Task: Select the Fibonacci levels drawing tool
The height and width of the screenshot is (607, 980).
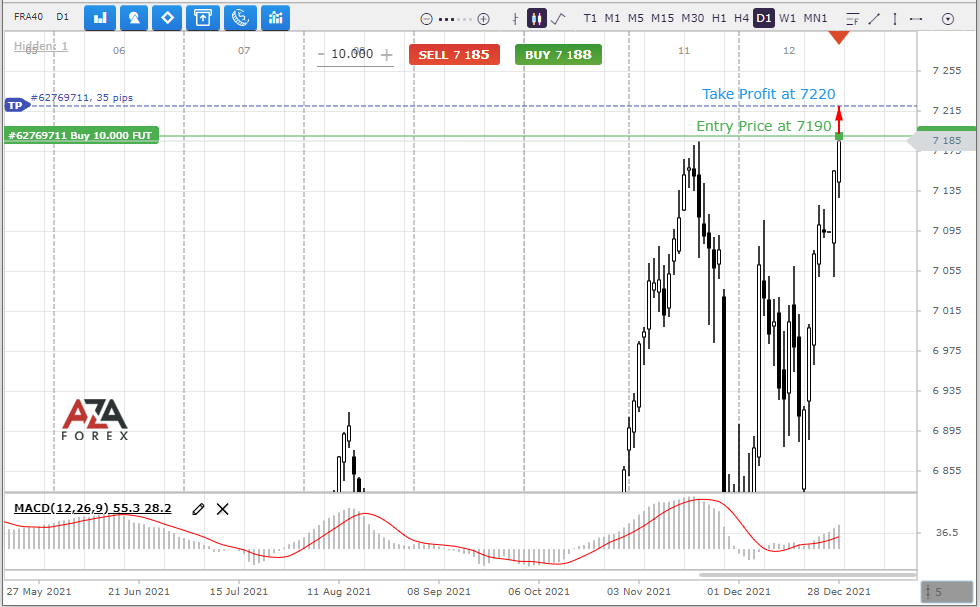Action: tap(852, 19)
